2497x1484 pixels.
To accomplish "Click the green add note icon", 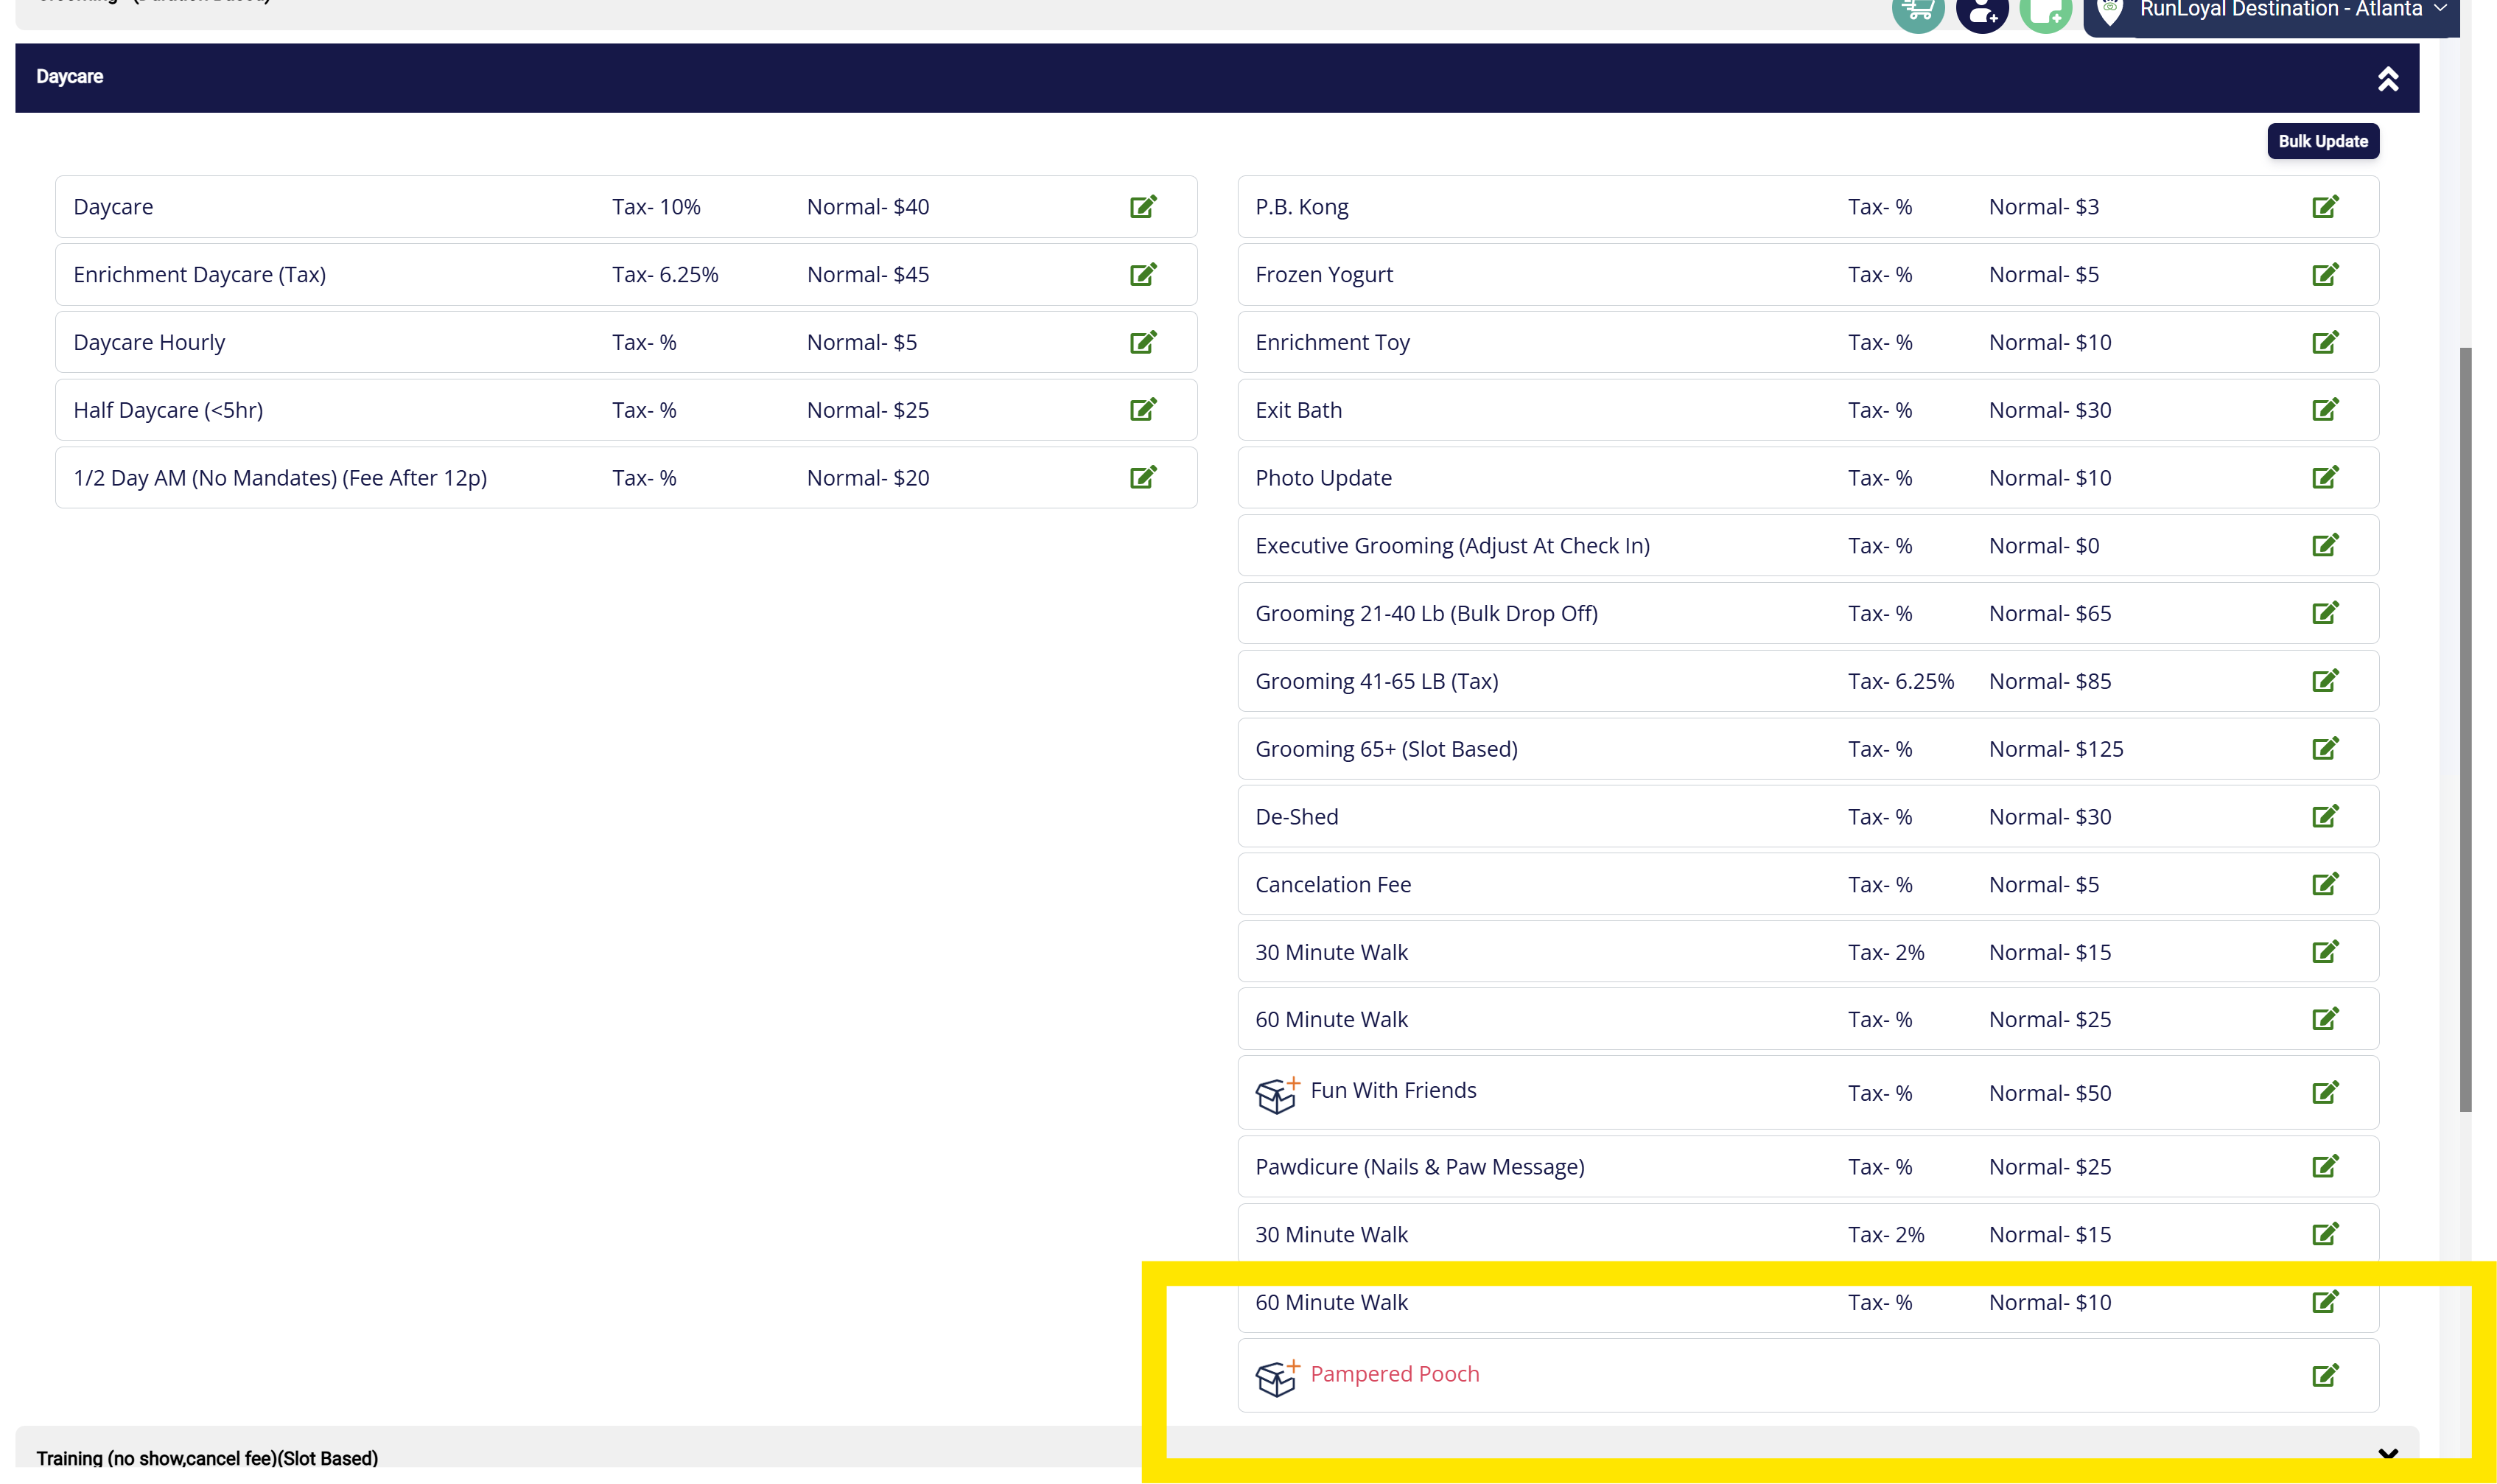I will point(2045,12).
